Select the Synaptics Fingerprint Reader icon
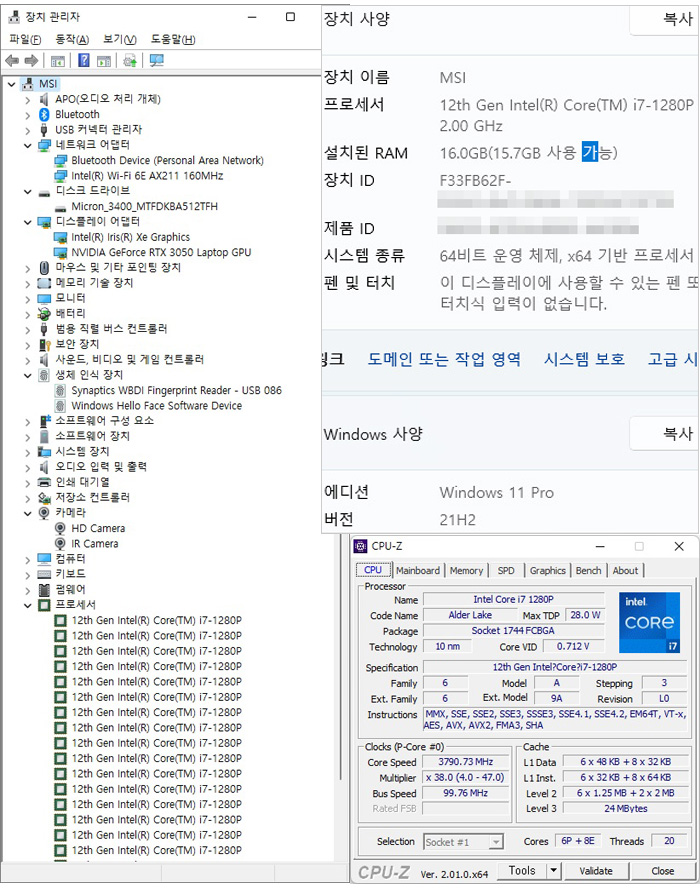 point(60,390)
